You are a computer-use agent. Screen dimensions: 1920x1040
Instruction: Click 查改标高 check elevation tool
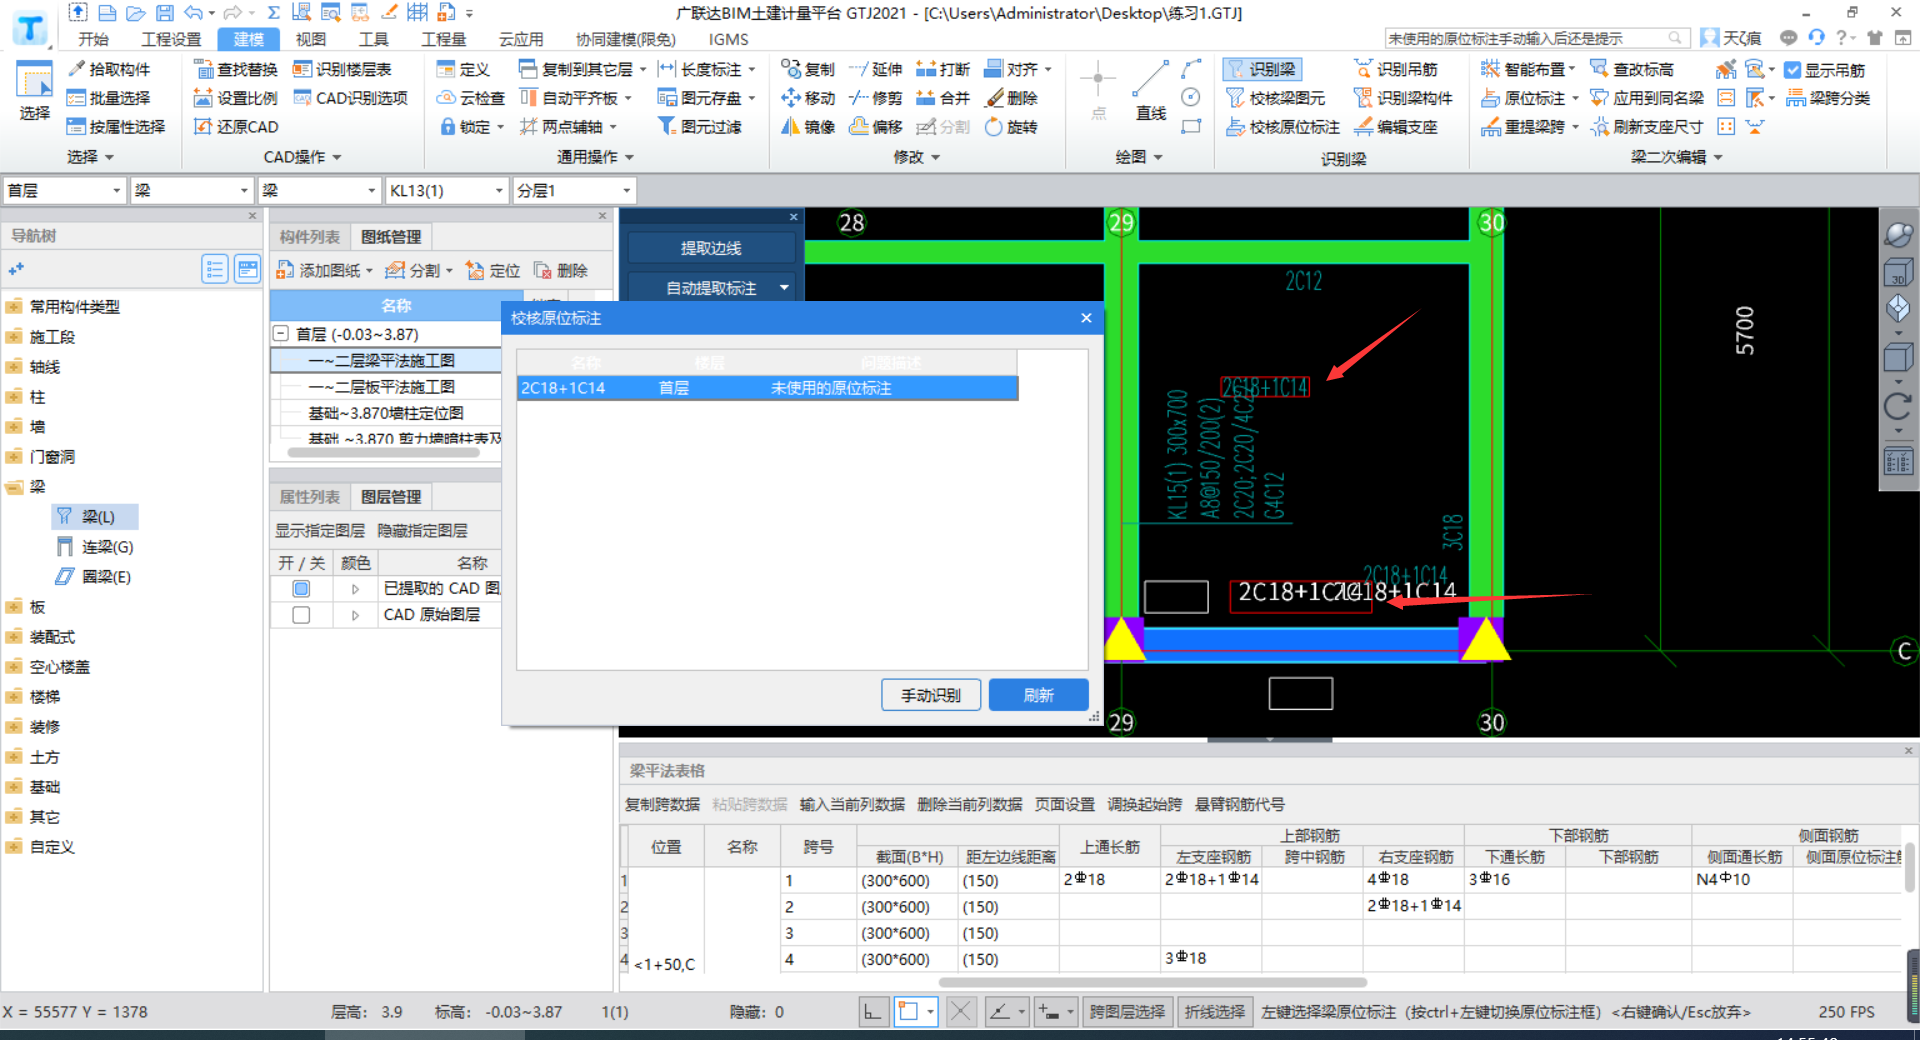coord(1632,69)
